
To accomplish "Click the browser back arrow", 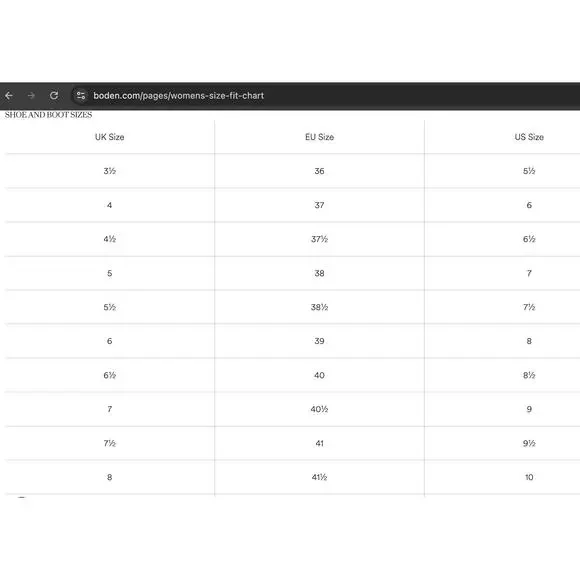I will point(9,96).
